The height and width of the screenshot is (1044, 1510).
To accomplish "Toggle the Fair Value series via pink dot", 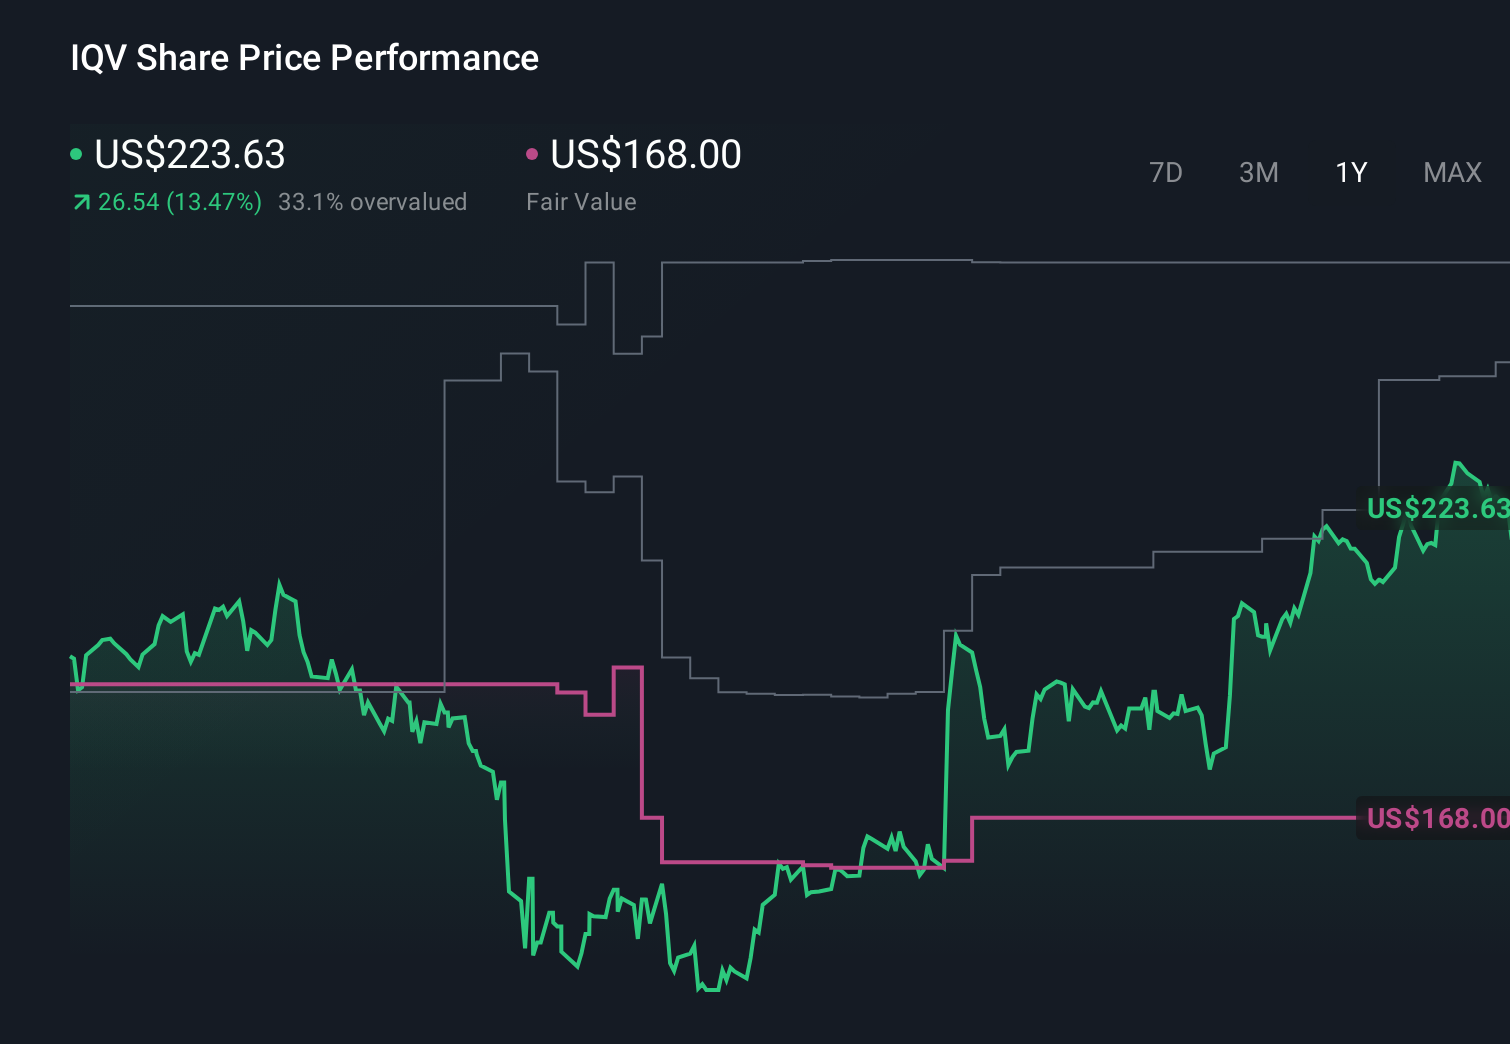I will [533, 152].
